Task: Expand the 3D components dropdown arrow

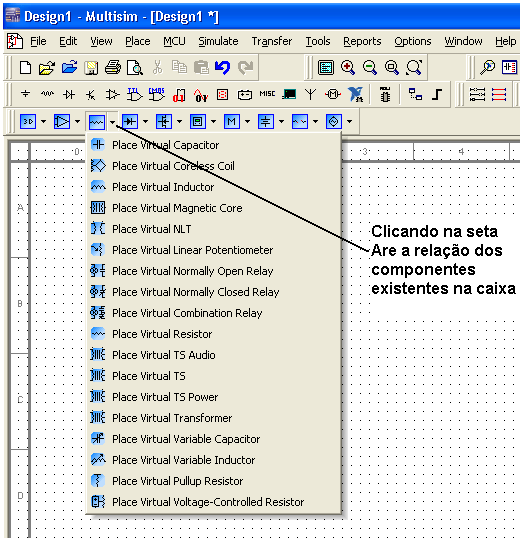Action: pos(44,121)
